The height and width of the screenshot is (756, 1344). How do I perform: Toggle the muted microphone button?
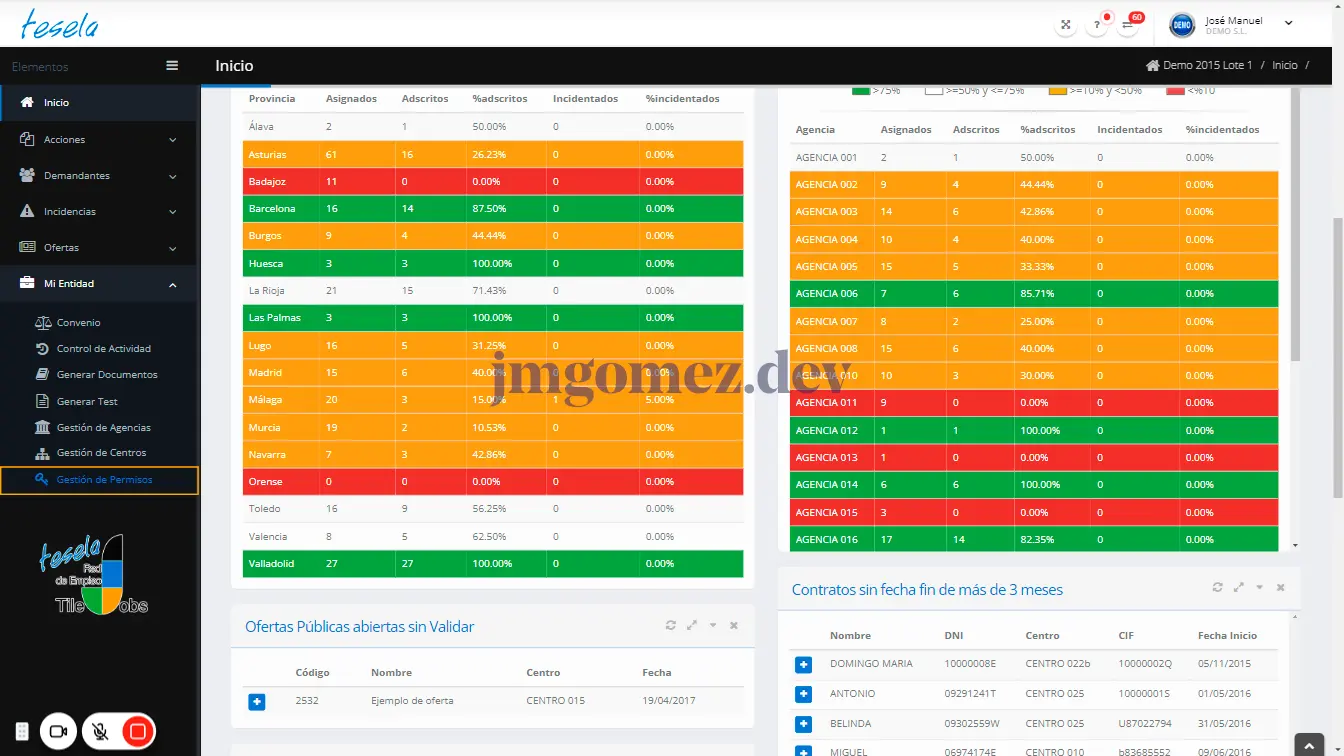tap(100, 732)
